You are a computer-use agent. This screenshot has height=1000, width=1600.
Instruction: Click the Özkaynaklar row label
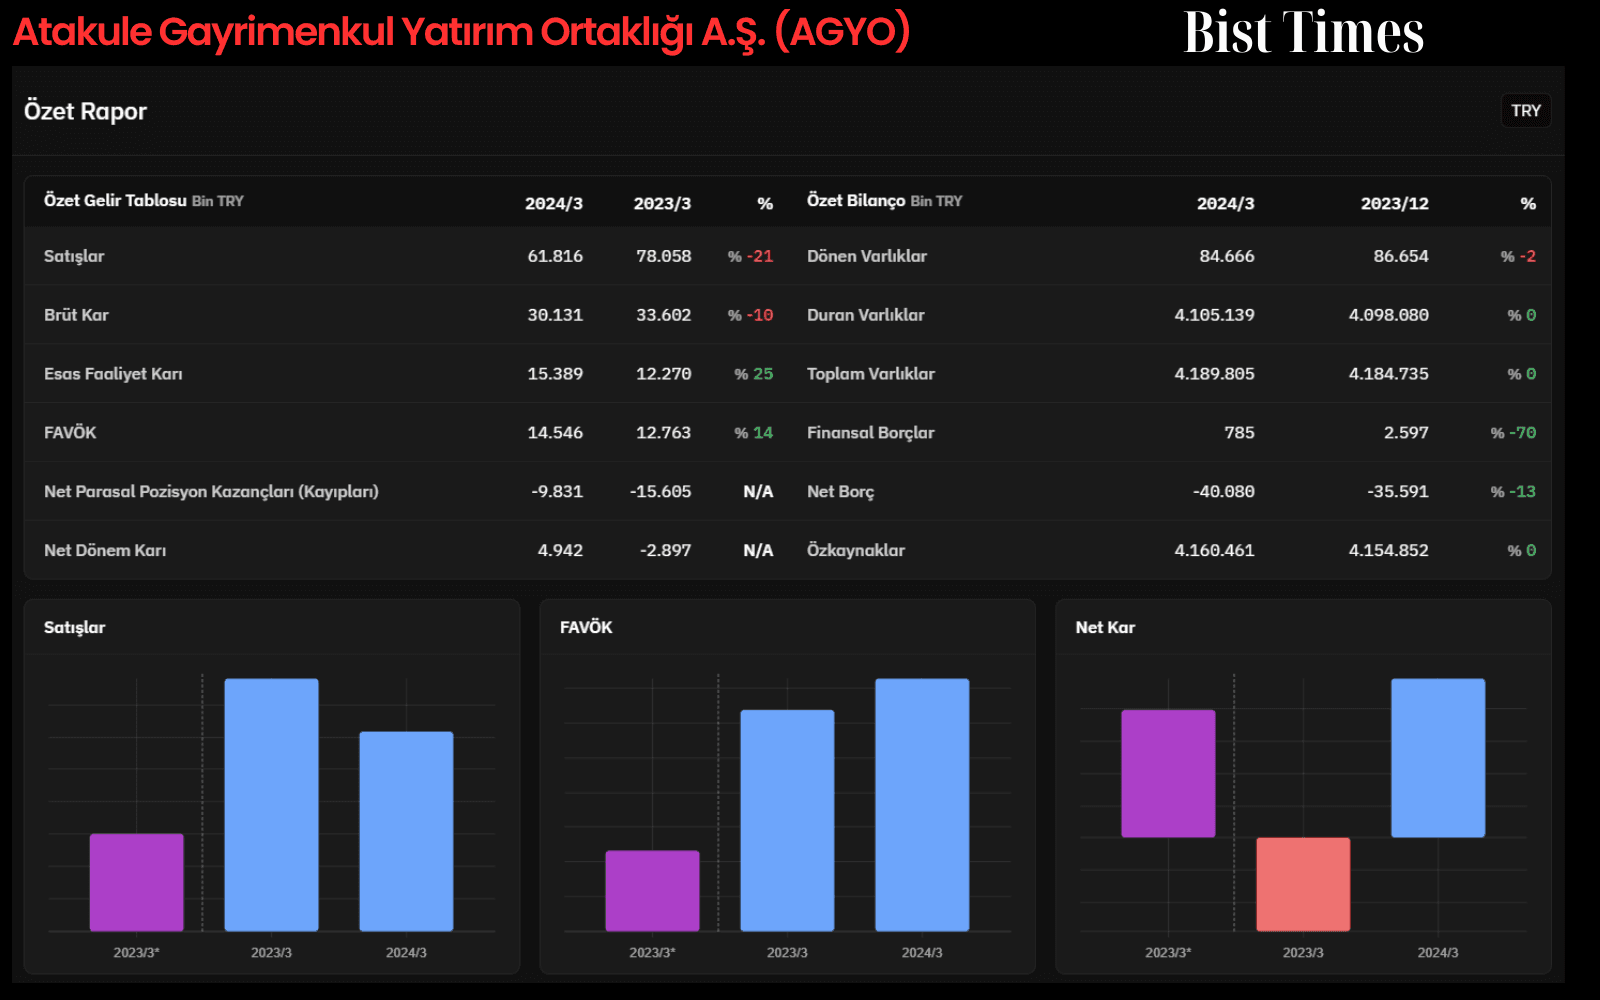pyautogui.click(x=856, y=550)
